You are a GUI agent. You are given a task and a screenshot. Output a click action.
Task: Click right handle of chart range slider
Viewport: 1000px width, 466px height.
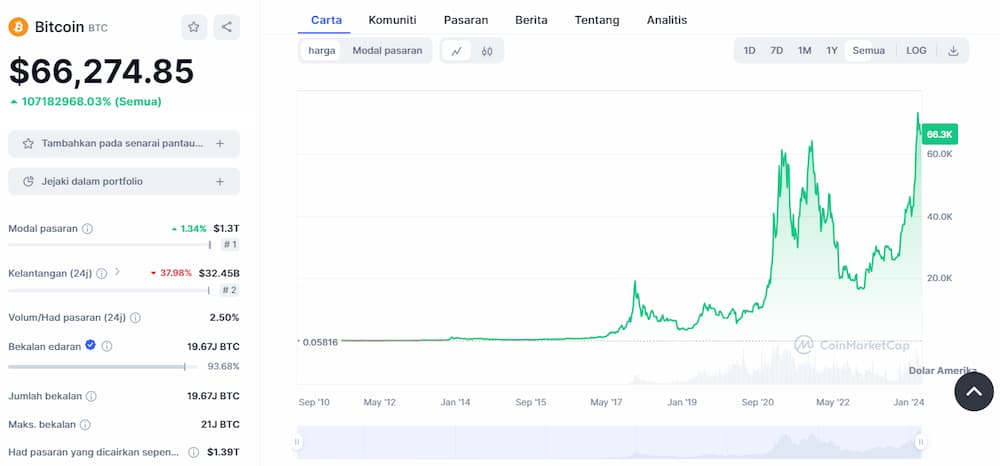click(920, 442)
